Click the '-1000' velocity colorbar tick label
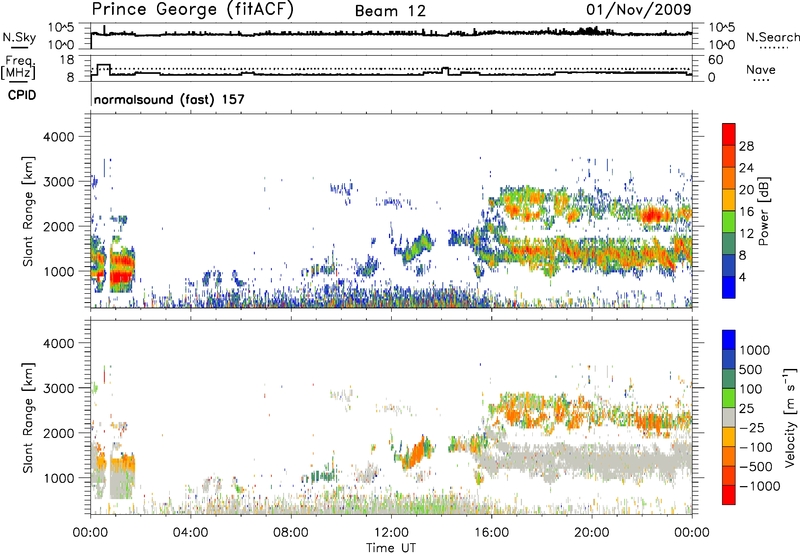The width and height of the screenshot is (800, 554). 759,486
